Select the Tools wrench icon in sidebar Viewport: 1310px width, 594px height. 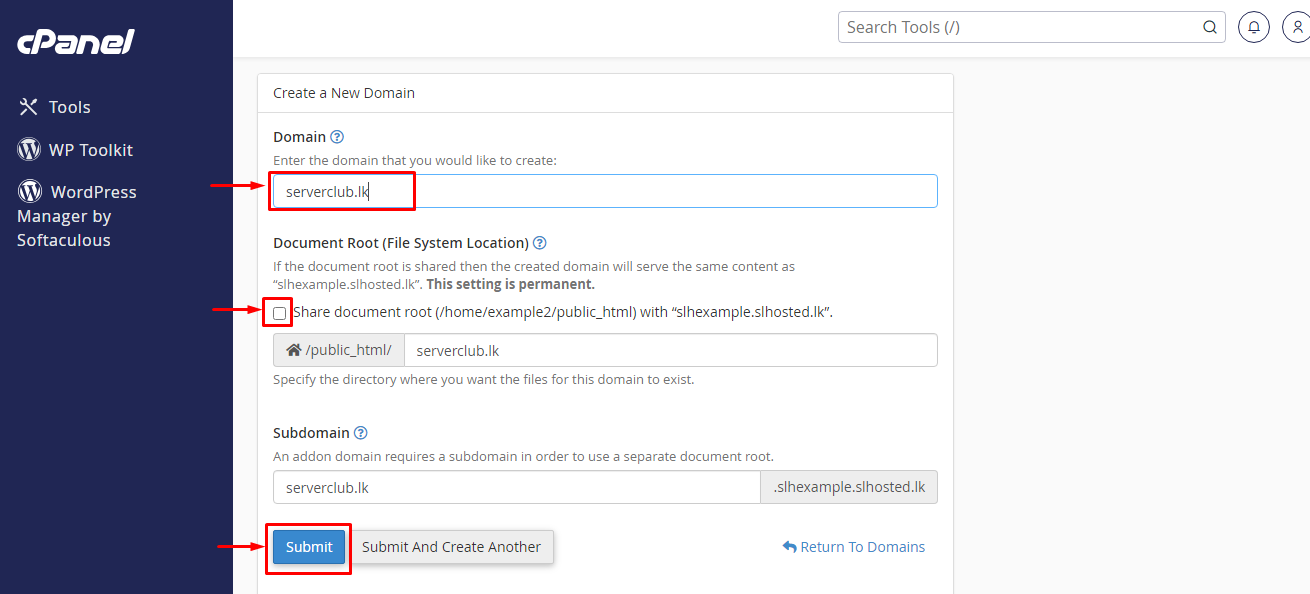point(28,106)
